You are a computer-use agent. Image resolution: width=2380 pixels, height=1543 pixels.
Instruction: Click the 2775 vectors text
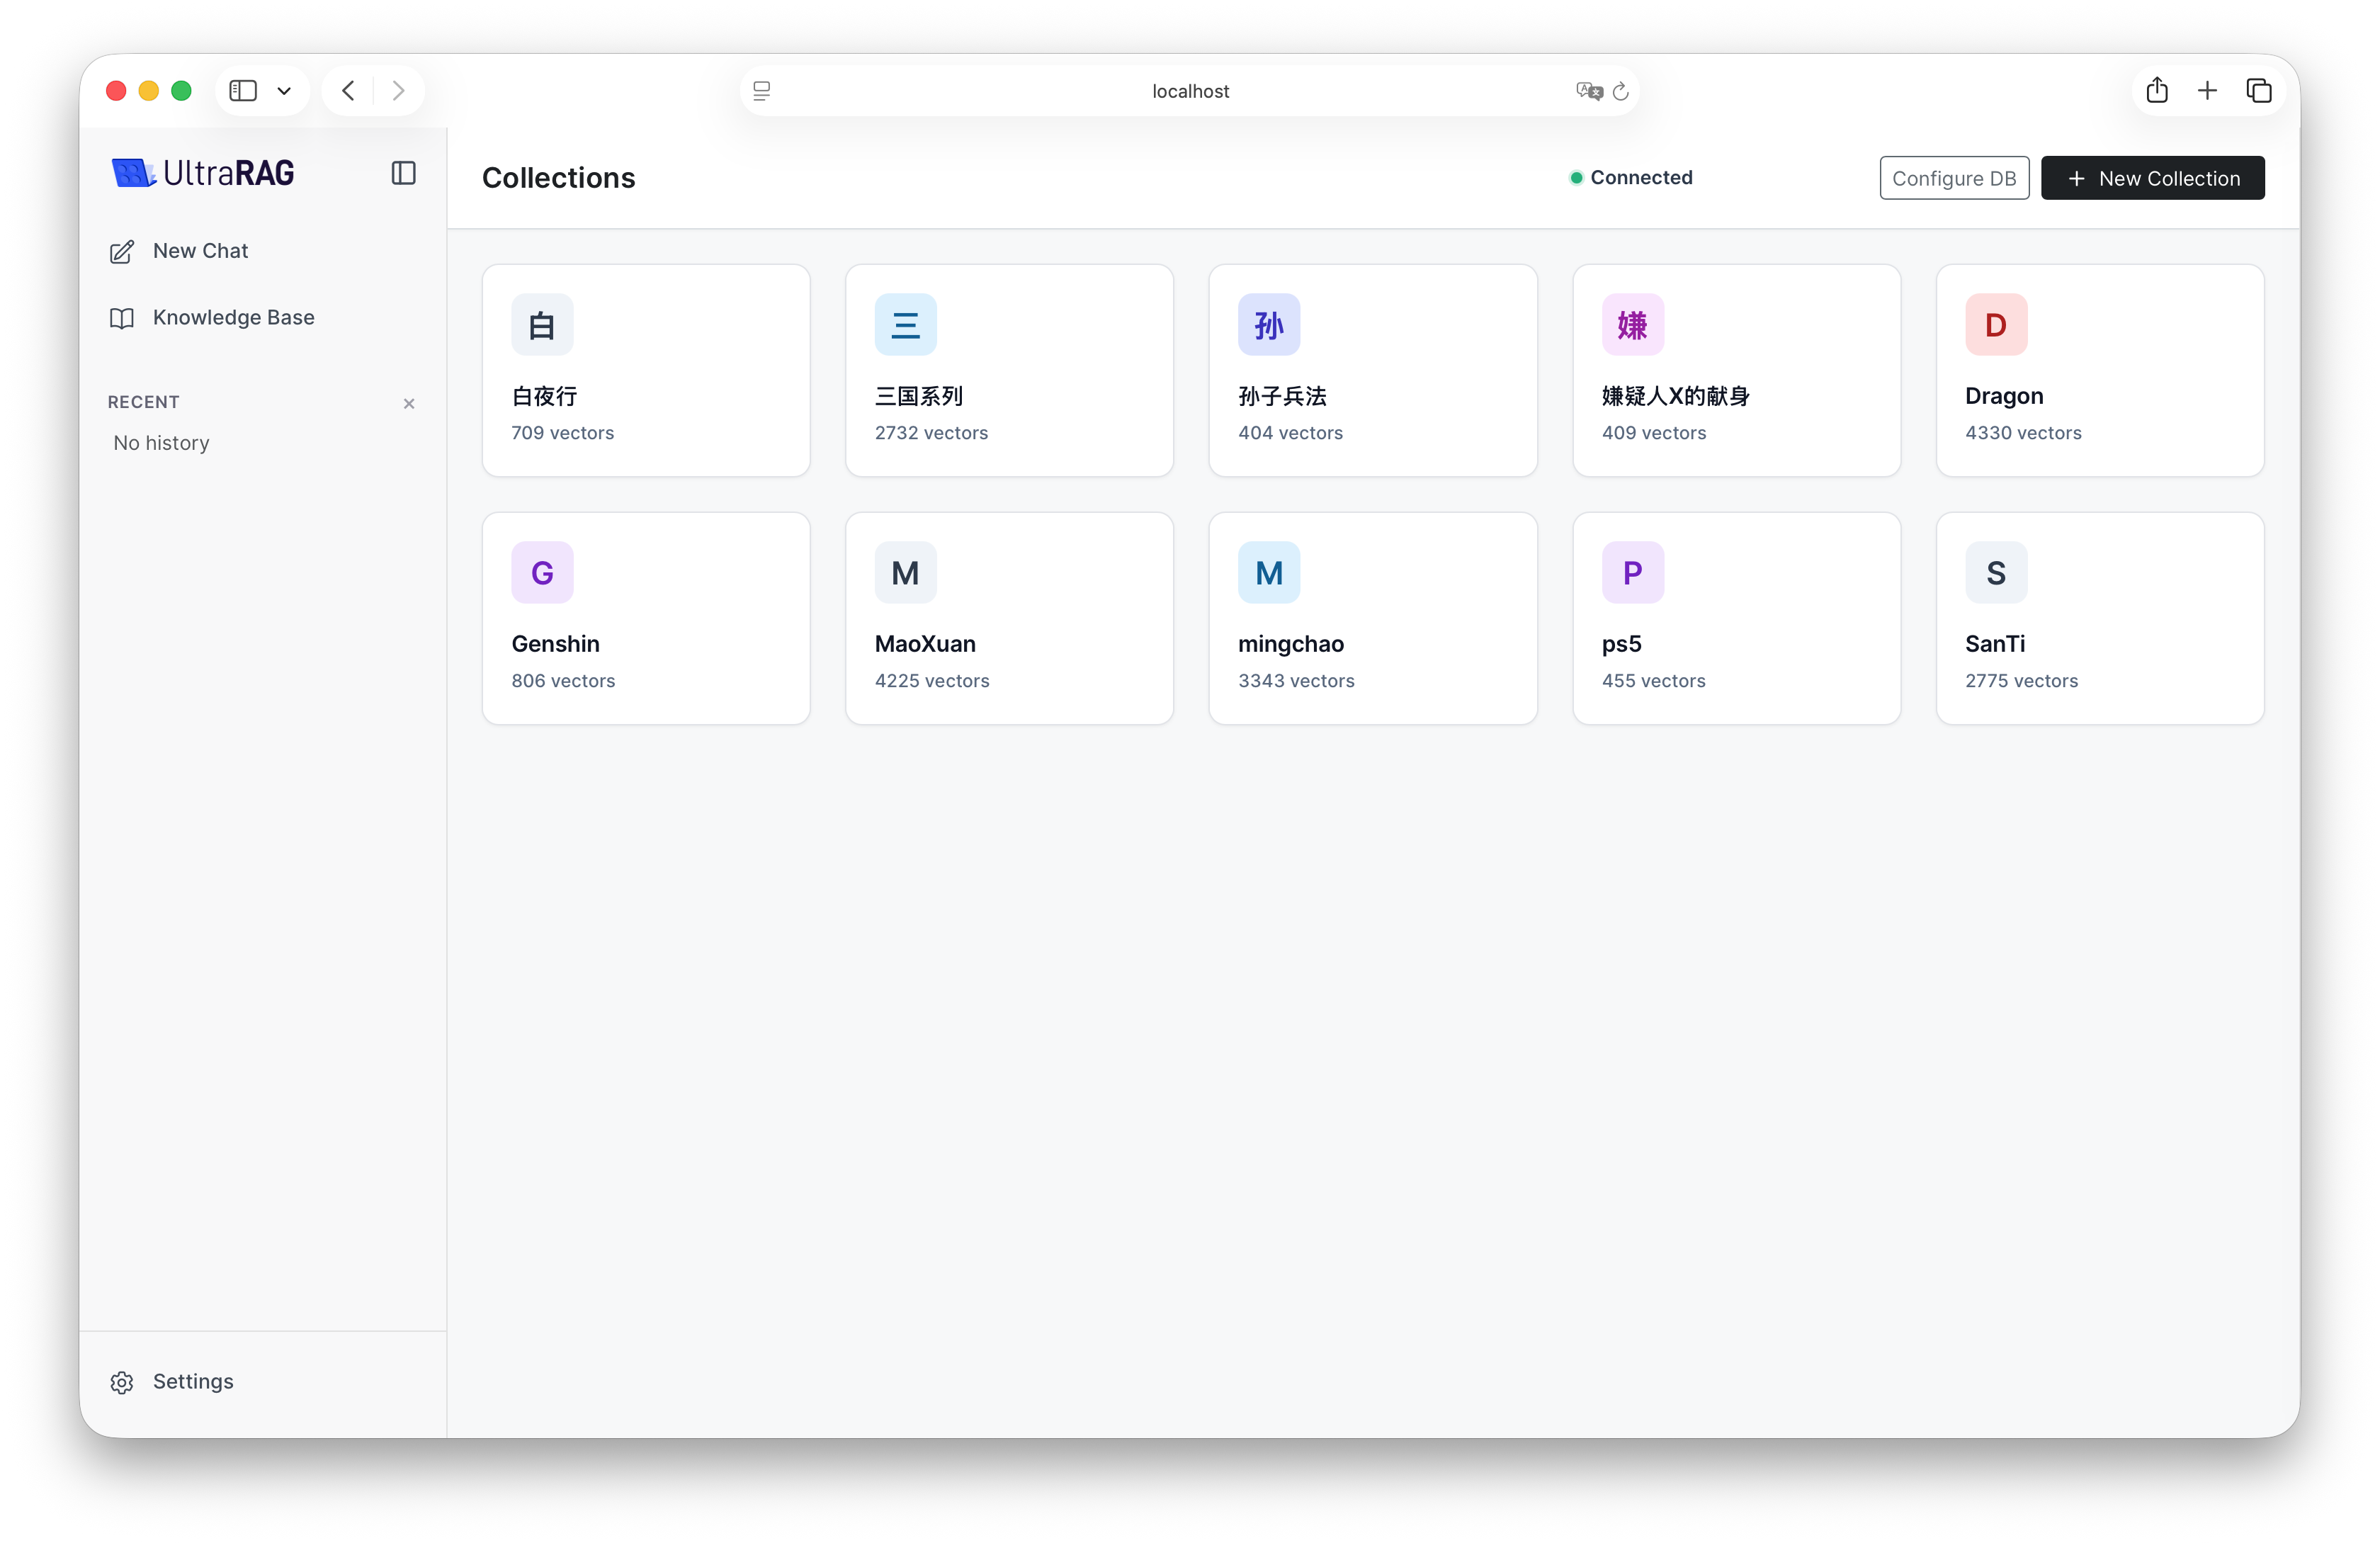2021,681
